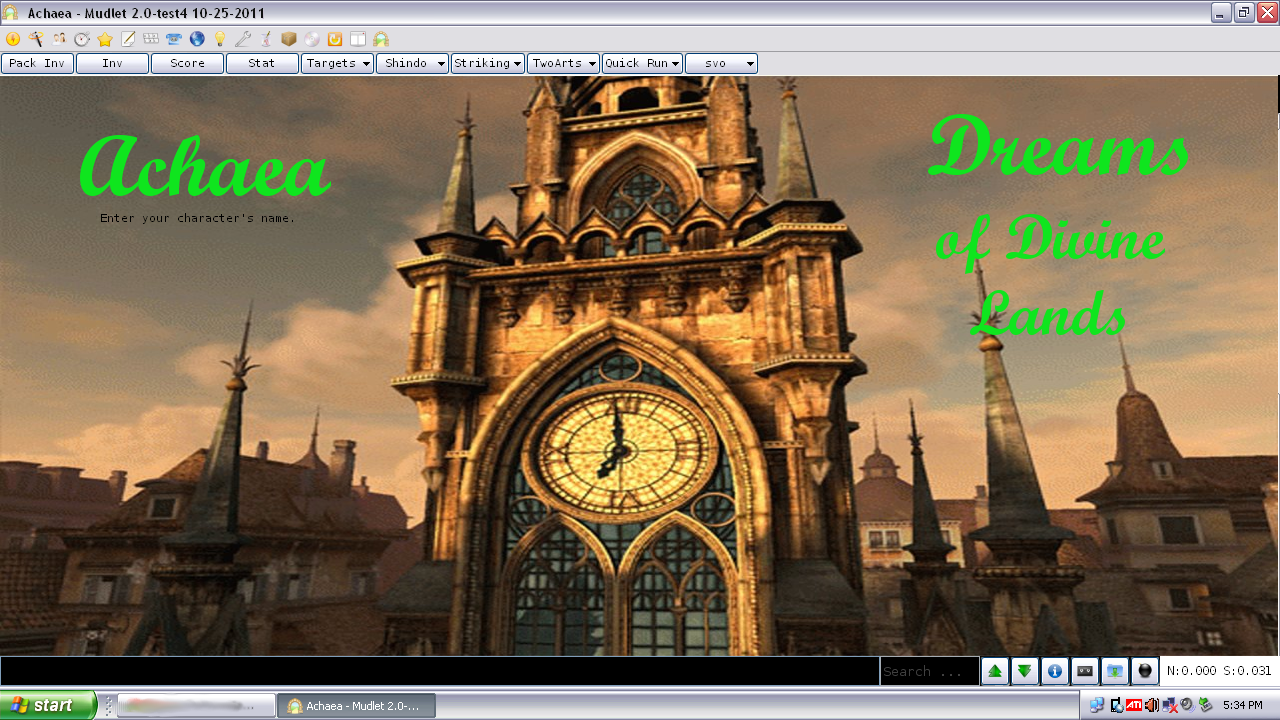The image size is (1280, 720).
Task: Click the "Enter your character's name." text
Action: (x=198, y=218)
